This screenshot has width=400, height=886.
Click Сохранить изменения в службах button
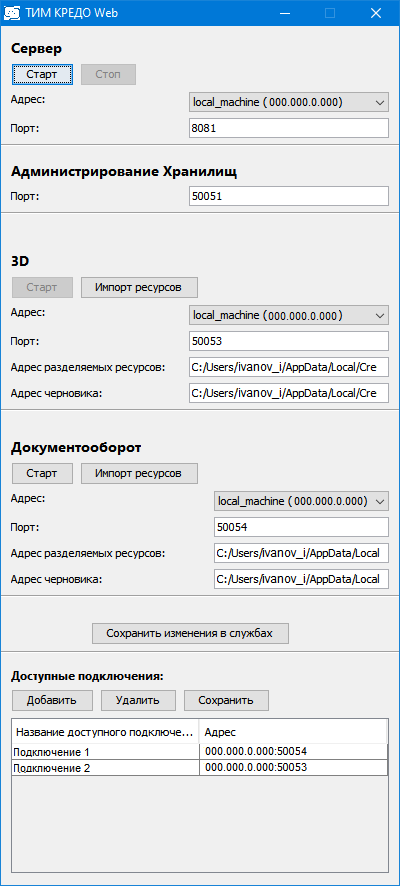click(x=190, y=633)
